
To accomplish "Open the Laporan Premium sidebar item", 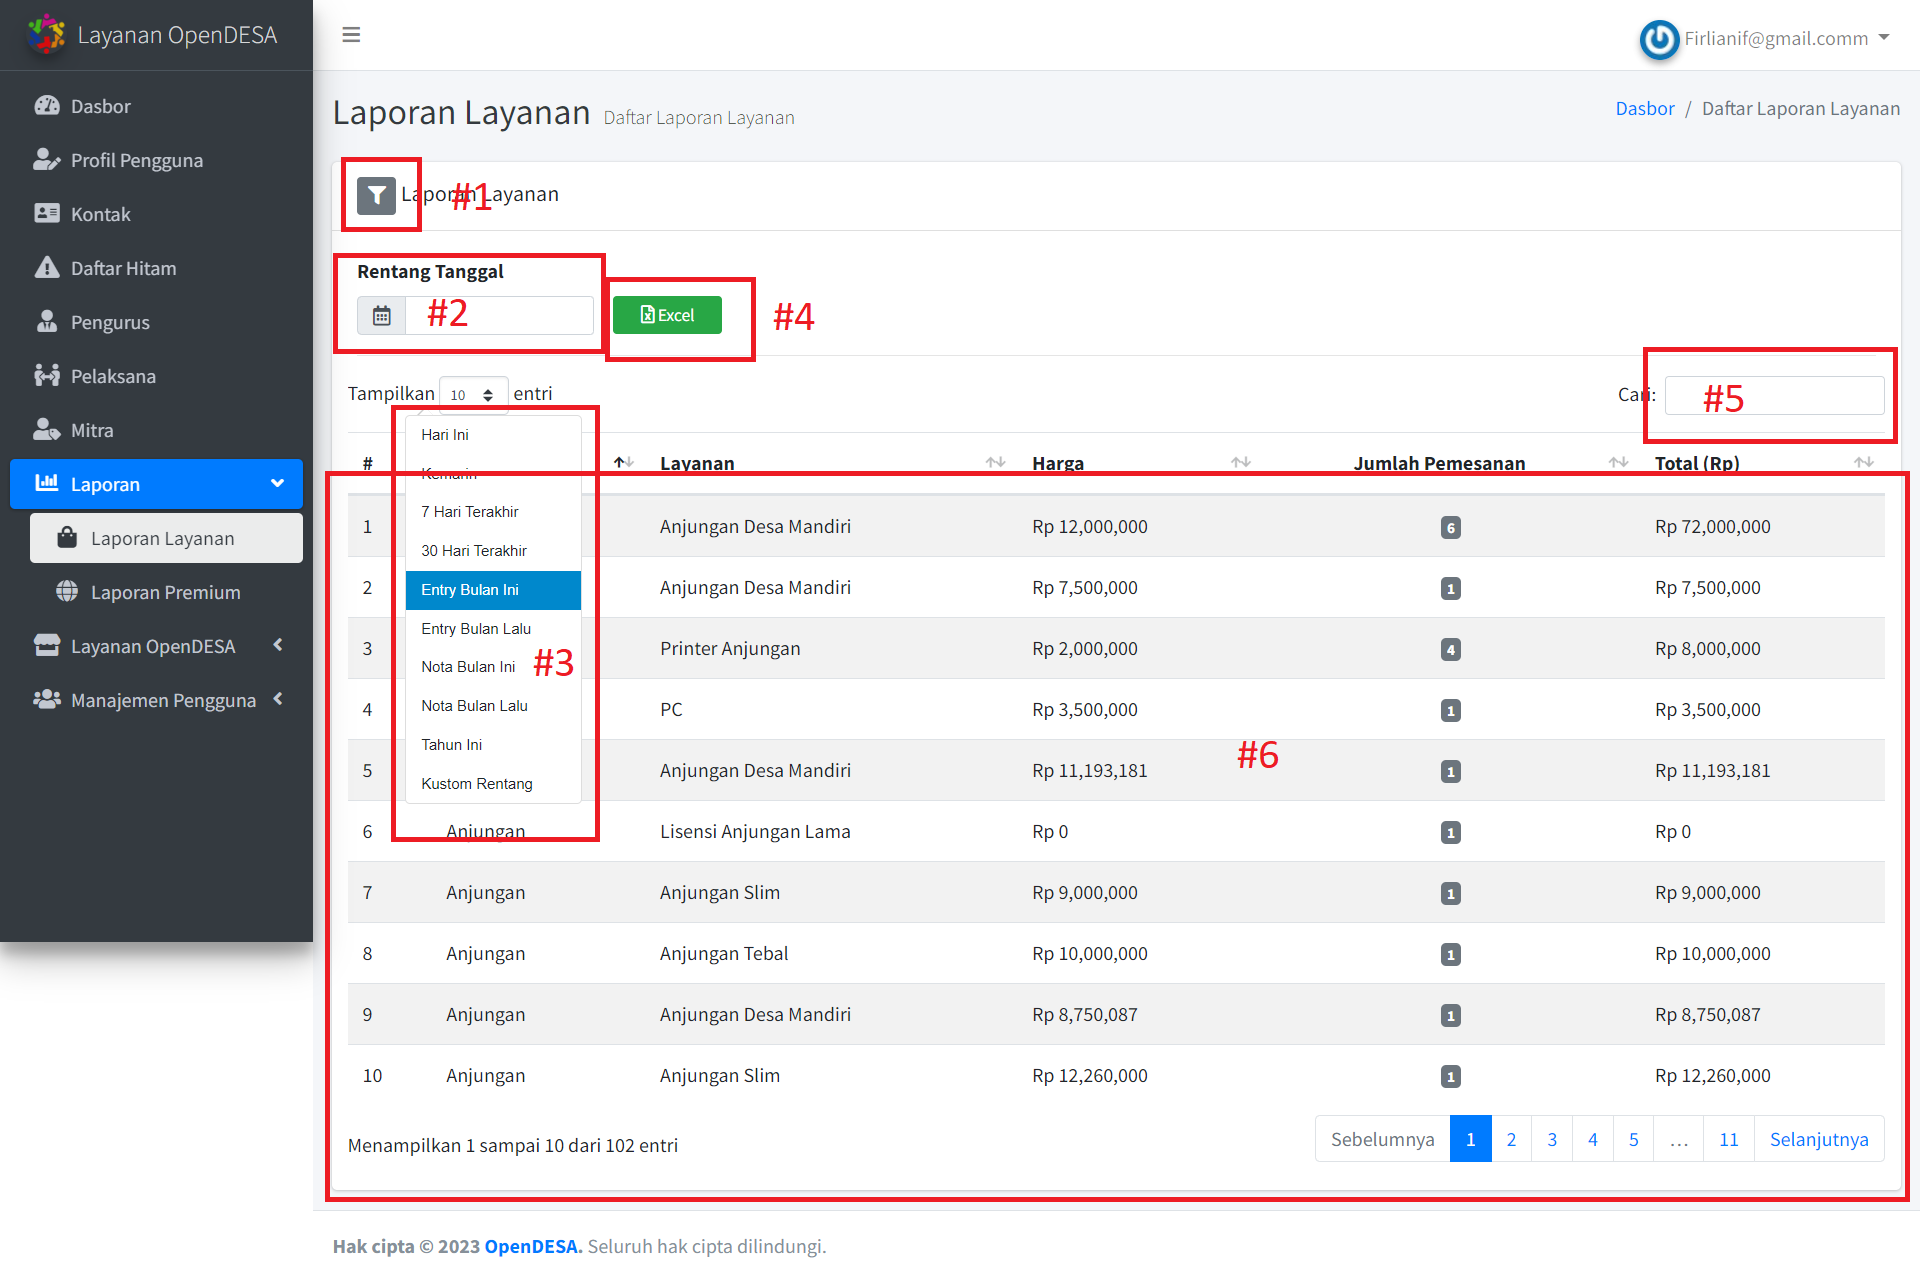I will click(x=166, y=592).
